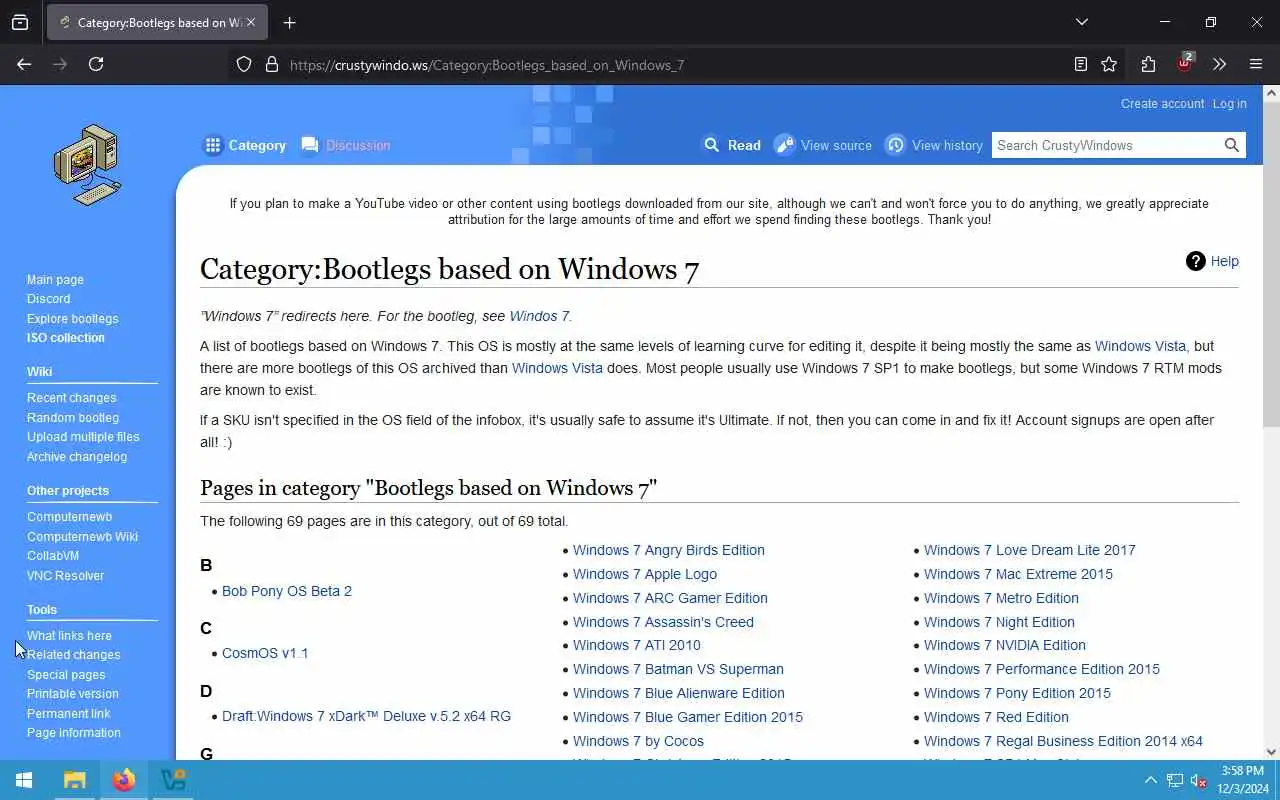1280x800 pixels.
Task: Open VNC Resolver link
Action: [65, 576]
